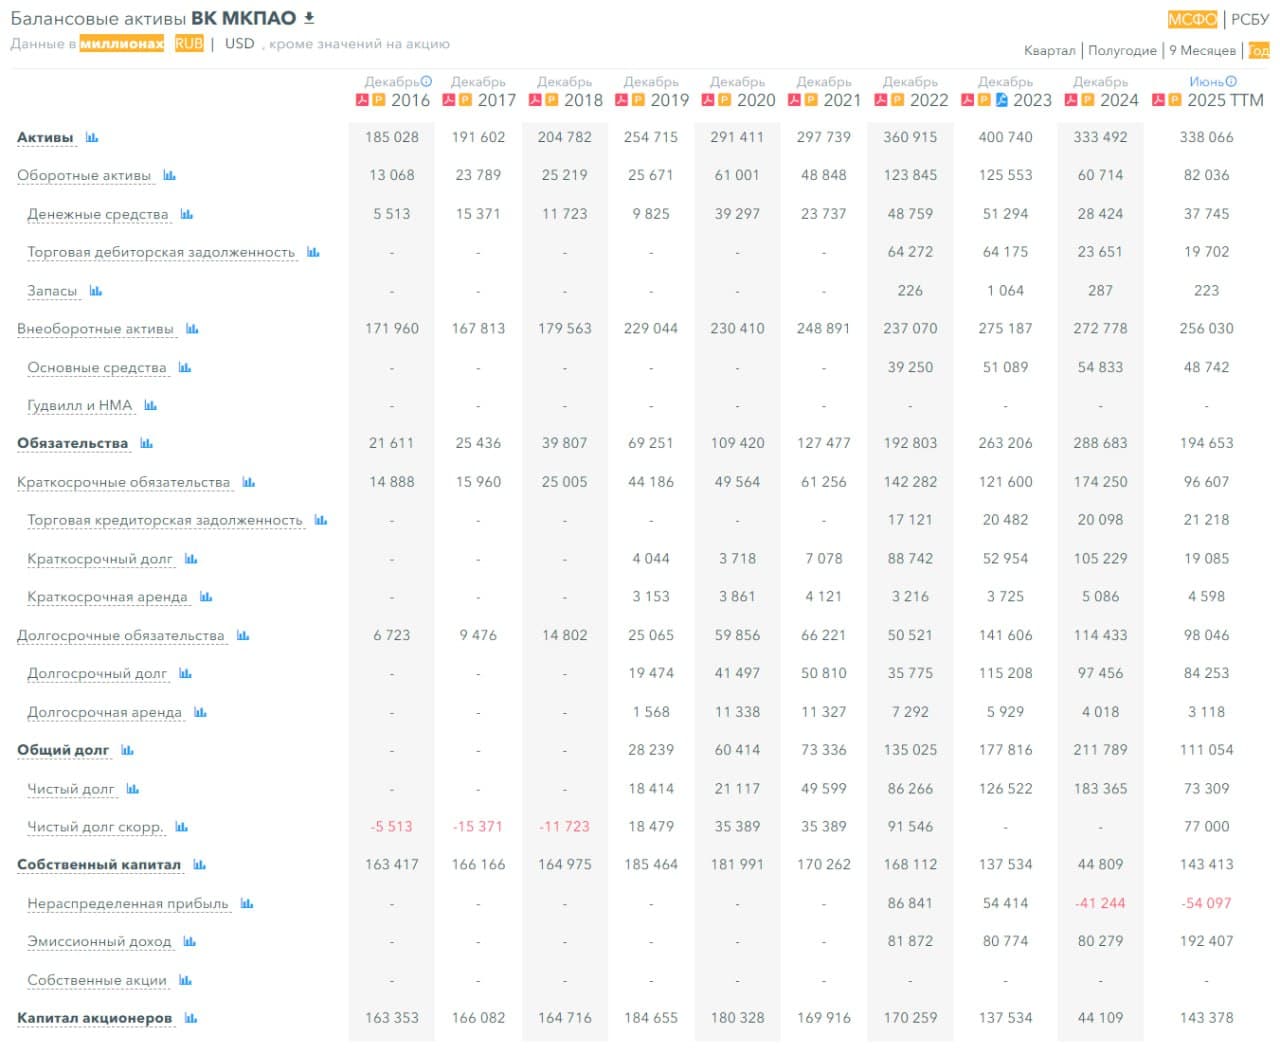Click the info icon next to Июнь
Screen dimensions: 1280x1052
point(1231,82)
